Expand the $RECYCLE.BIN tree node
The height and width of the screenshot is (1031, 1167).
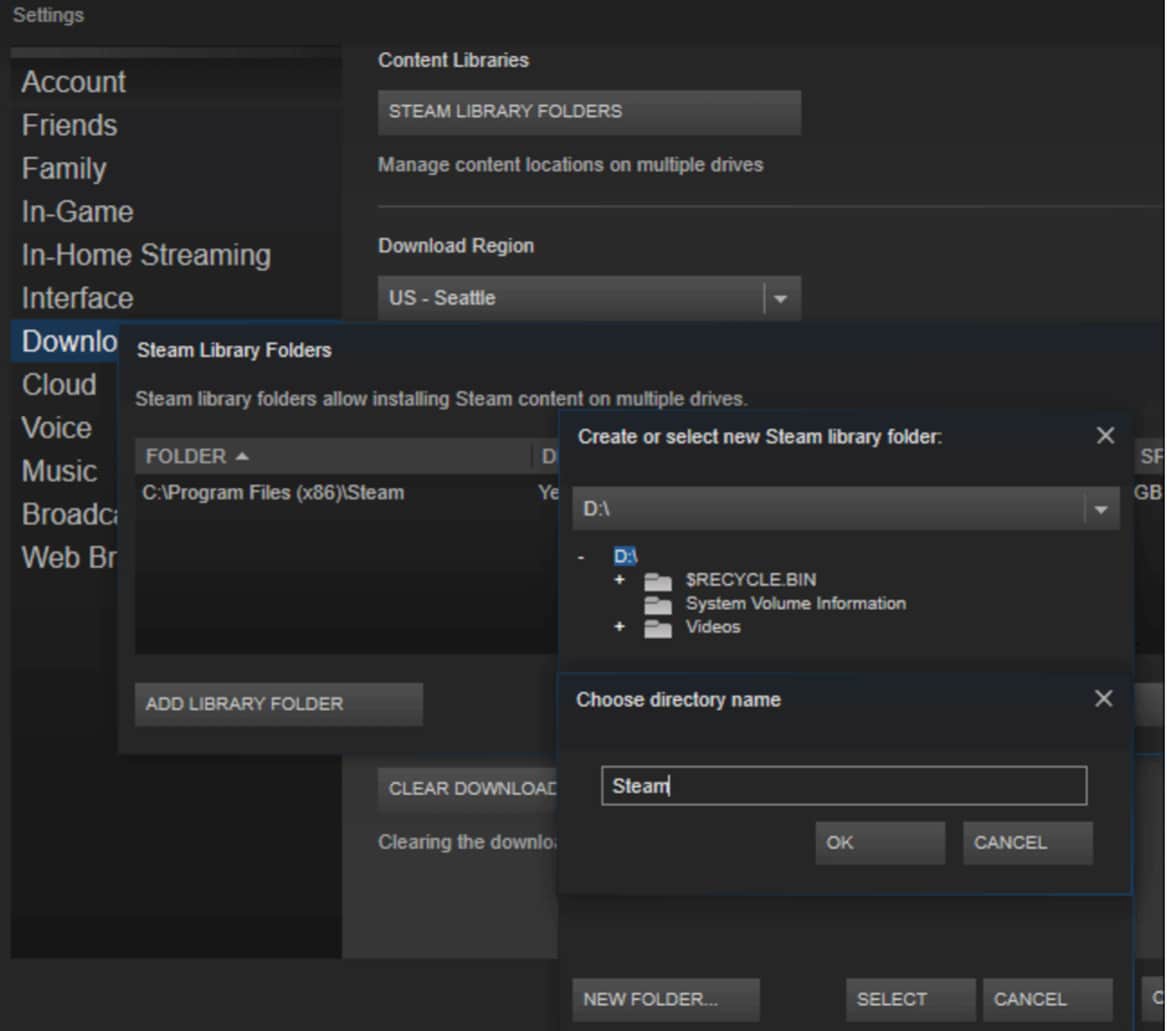tap(620, 579)
